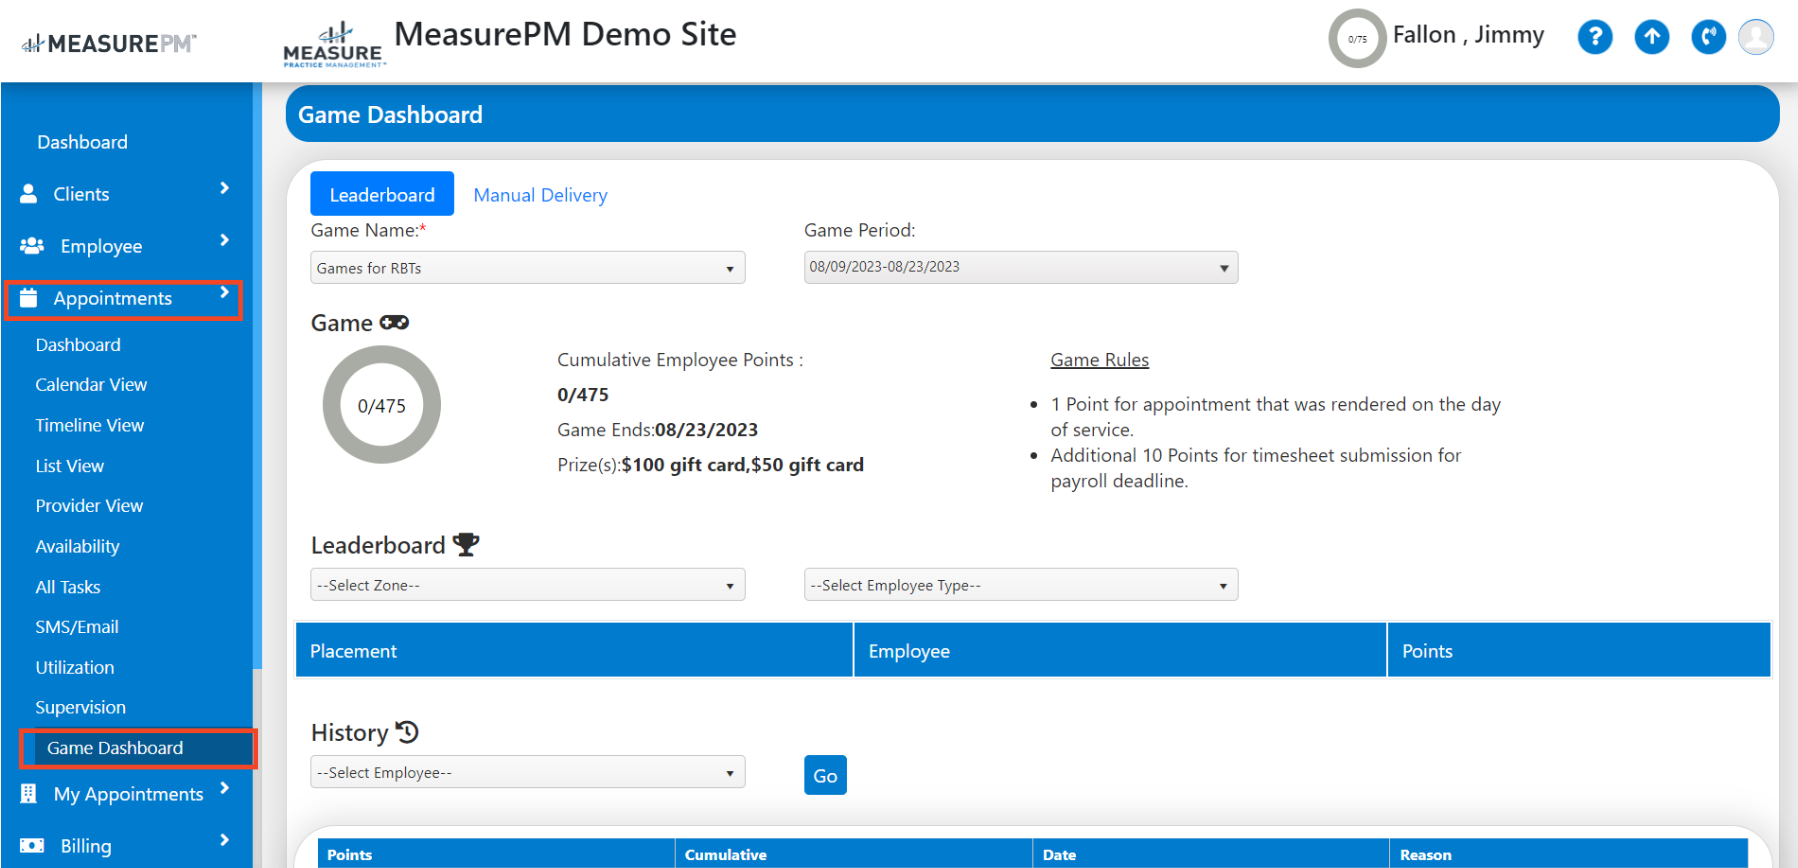Click the Go button
This screenshot has width=1798, height=868.
825,775
